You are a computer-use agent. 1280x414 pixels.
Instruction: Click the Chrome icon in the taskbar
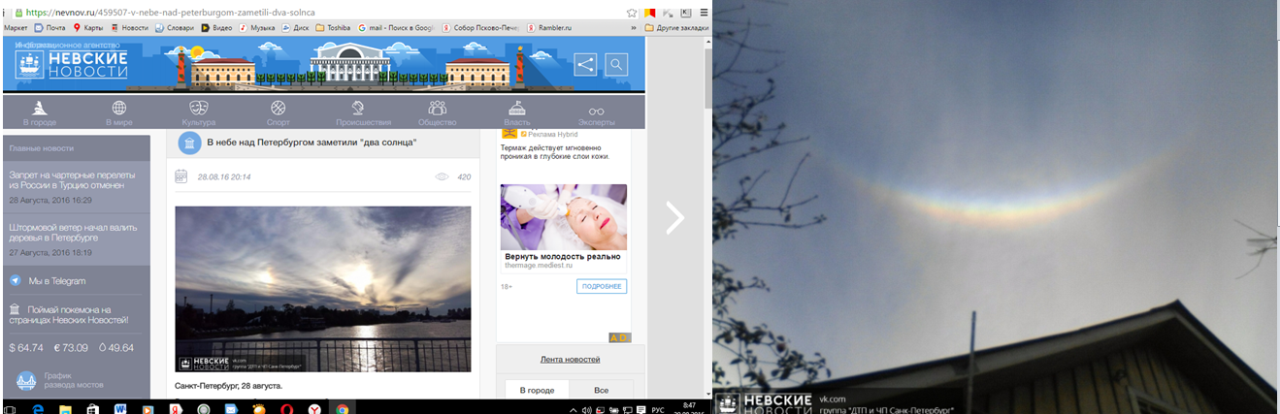click(342, 408)
